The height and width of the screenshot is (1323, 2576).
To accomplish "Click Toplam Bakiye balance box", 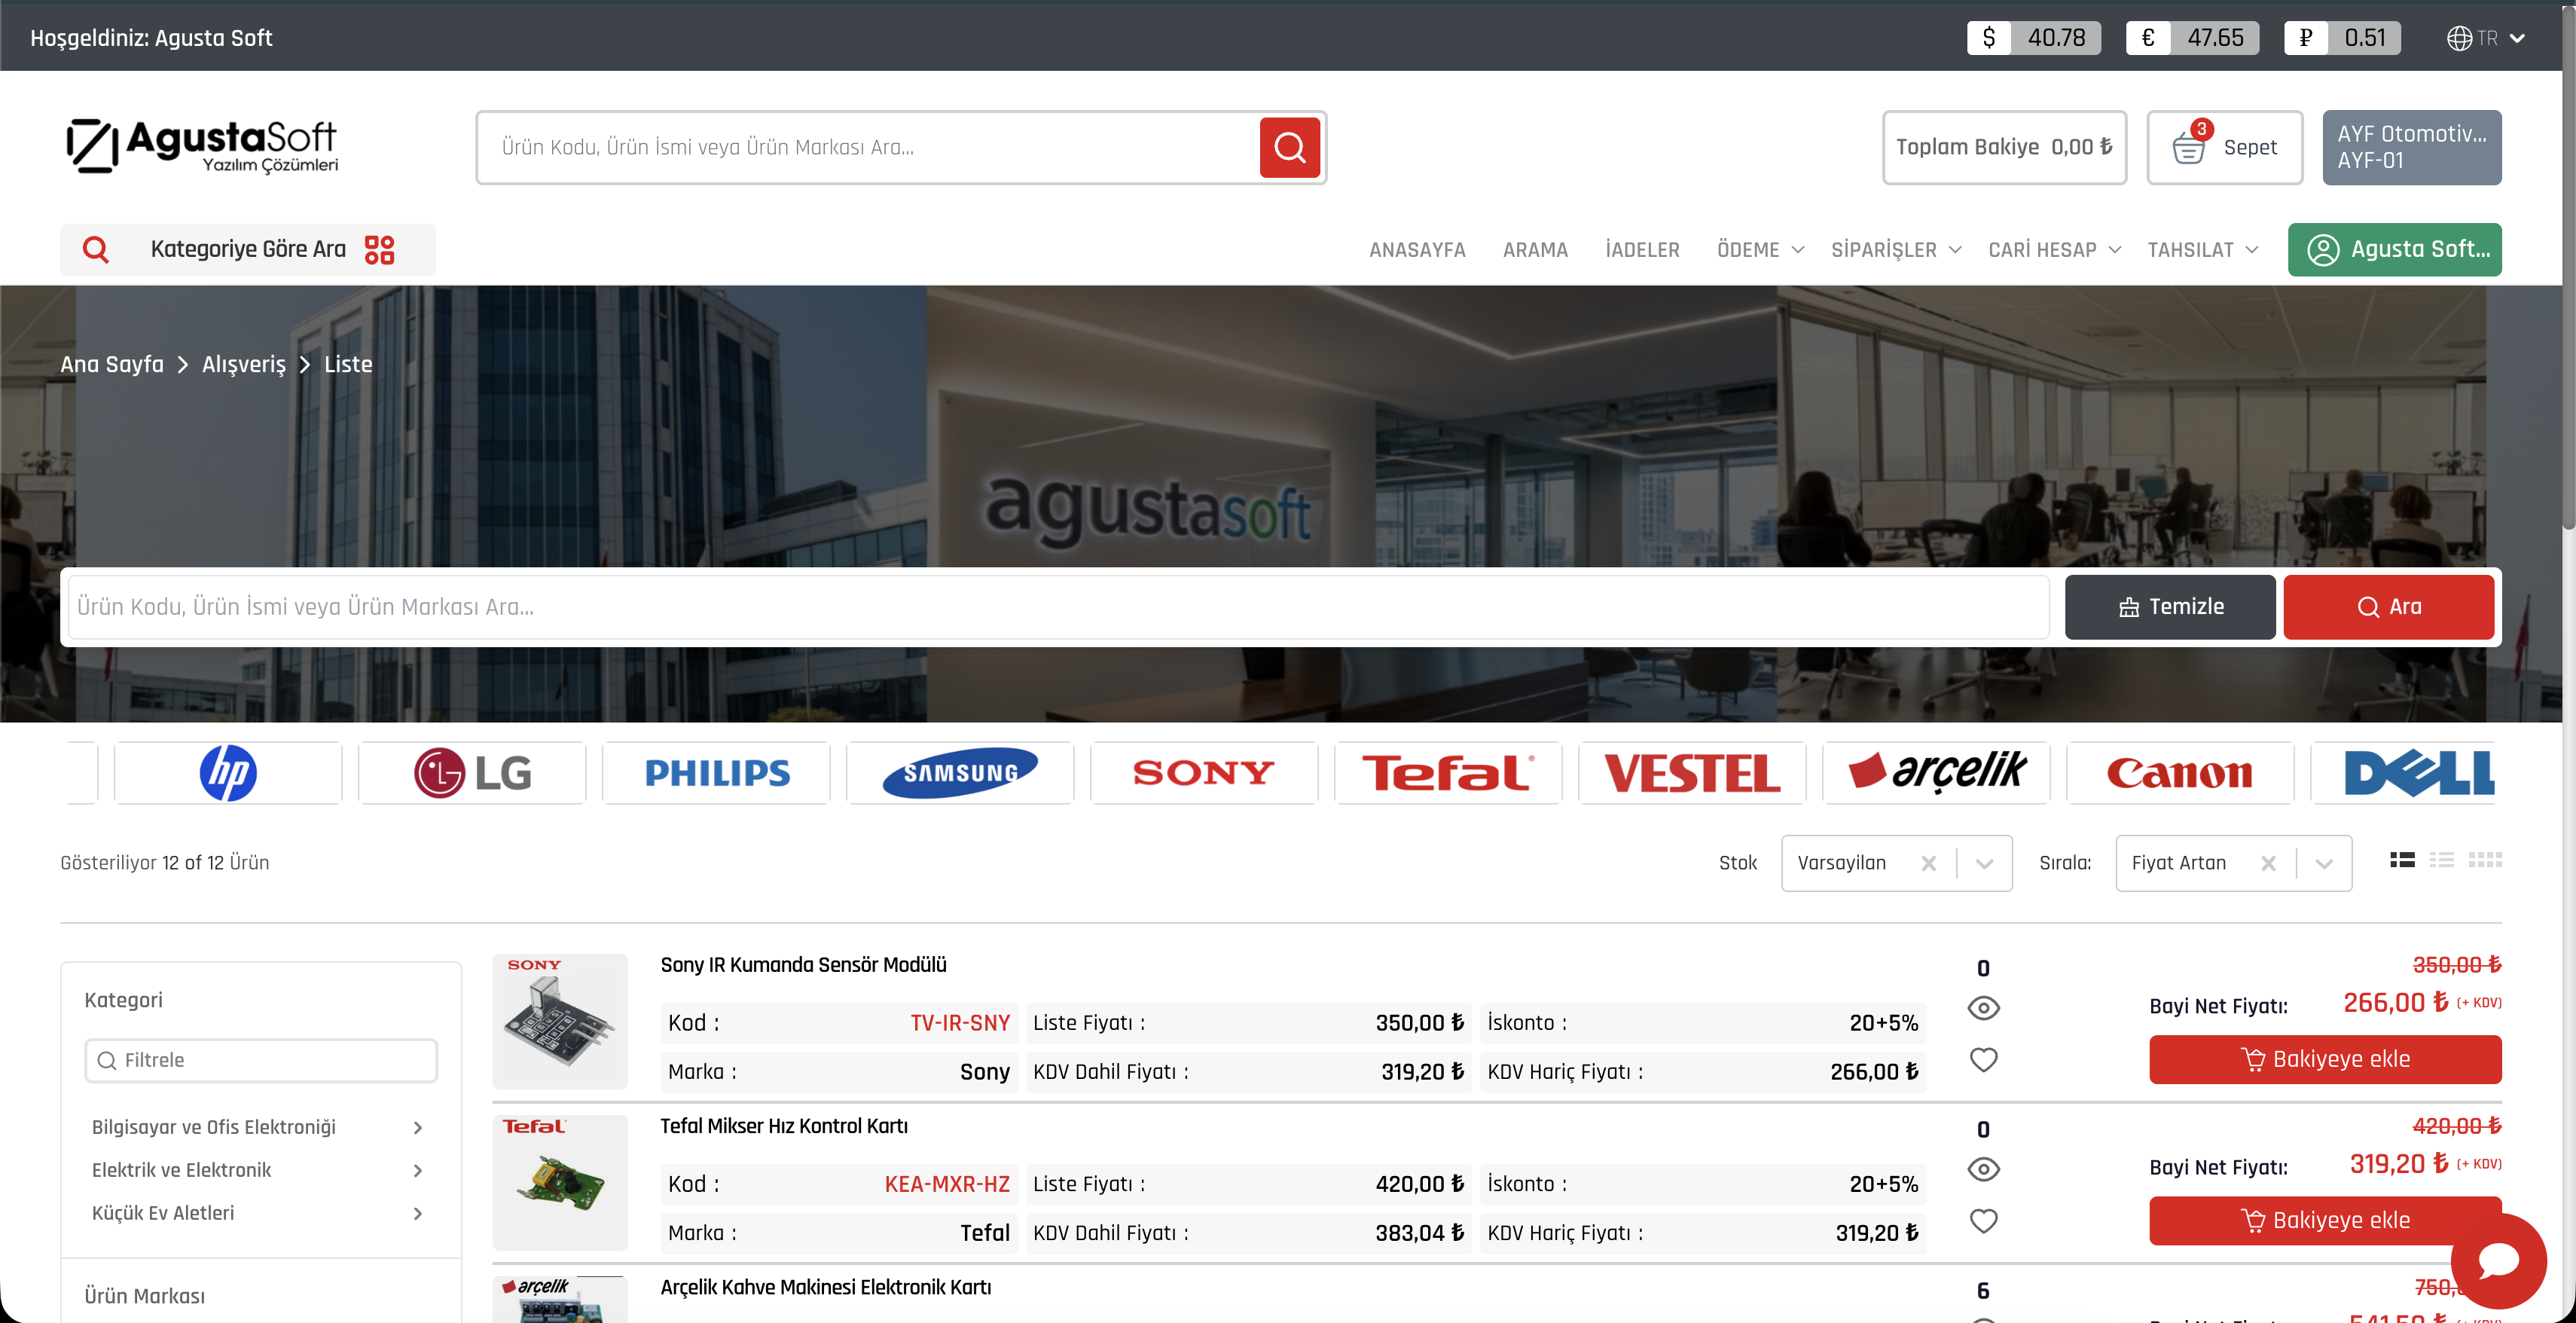I will (2004, 147).
